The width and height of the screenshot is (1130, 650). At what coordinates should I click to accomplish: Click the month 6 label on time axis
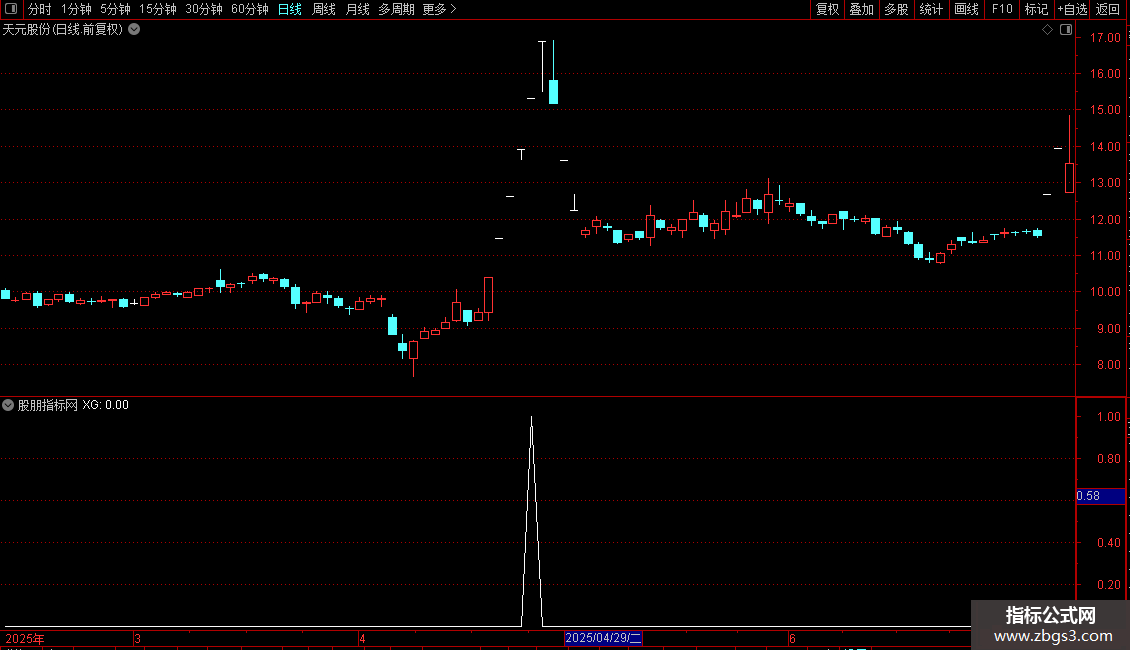[792, 638]
